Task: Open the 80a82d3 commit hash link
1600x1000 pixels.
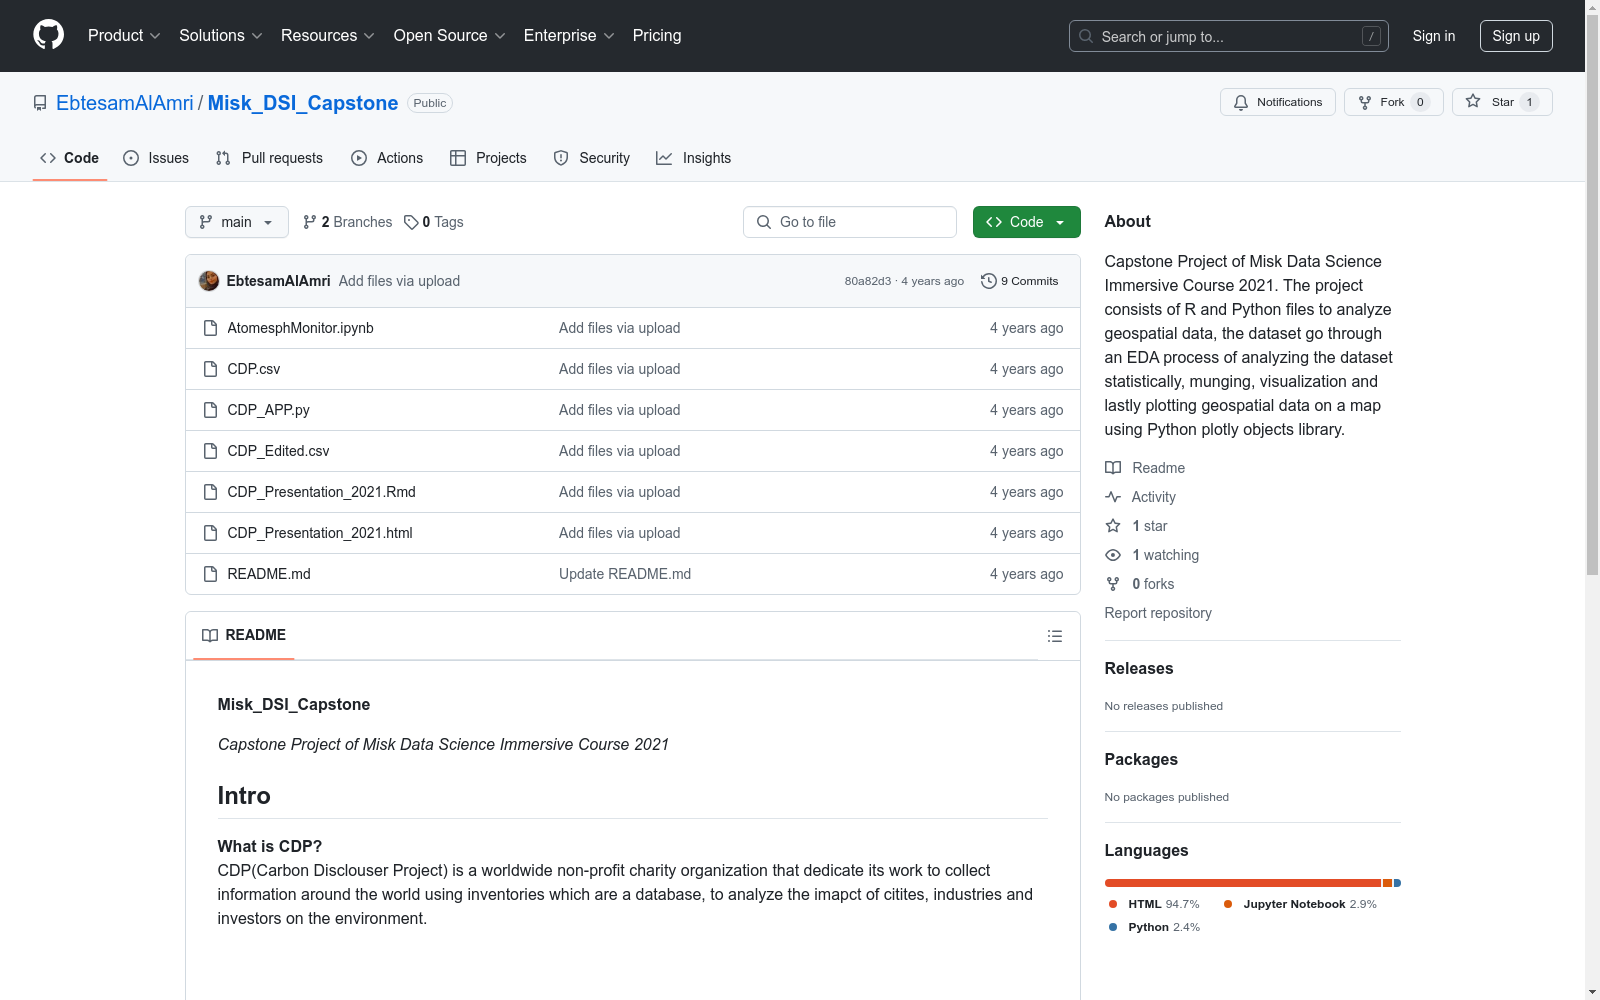Action: (x=868, y=281)
